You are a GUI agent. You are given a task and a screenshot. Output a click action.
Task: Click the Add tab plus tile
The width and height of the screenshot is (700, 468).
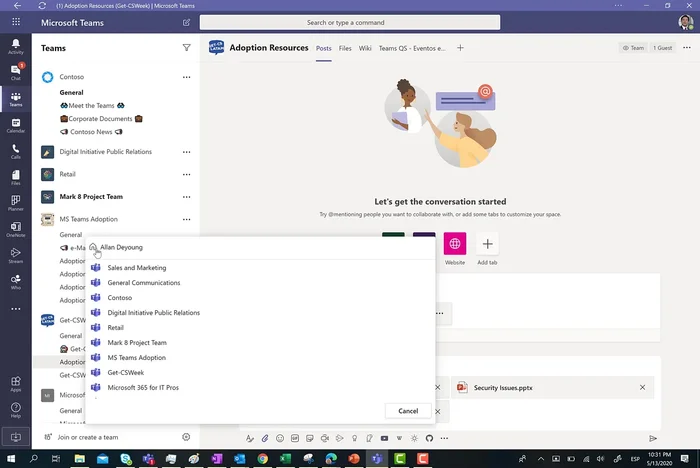(x=487, y=244)
